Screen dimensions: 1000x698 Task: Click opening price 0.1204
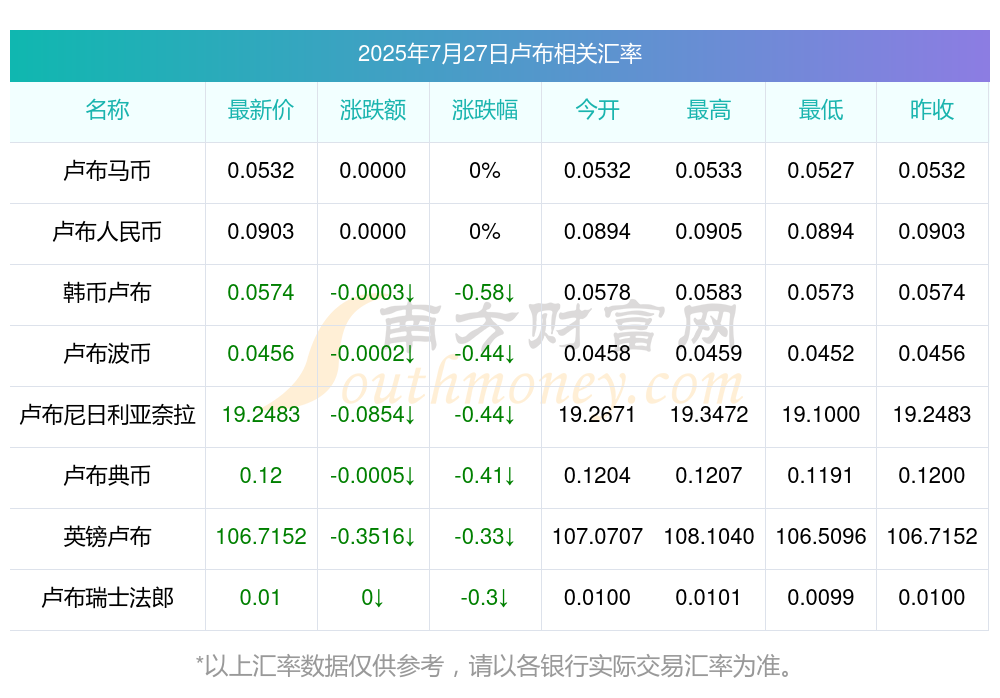[597, 475]
